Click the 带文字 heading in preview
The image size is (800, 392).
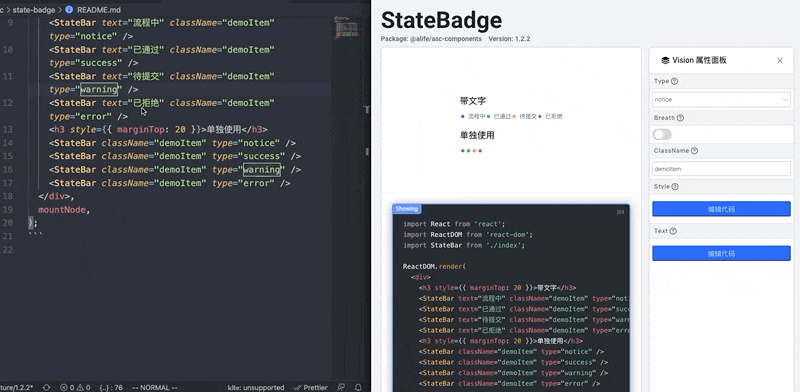coord(472,101)
